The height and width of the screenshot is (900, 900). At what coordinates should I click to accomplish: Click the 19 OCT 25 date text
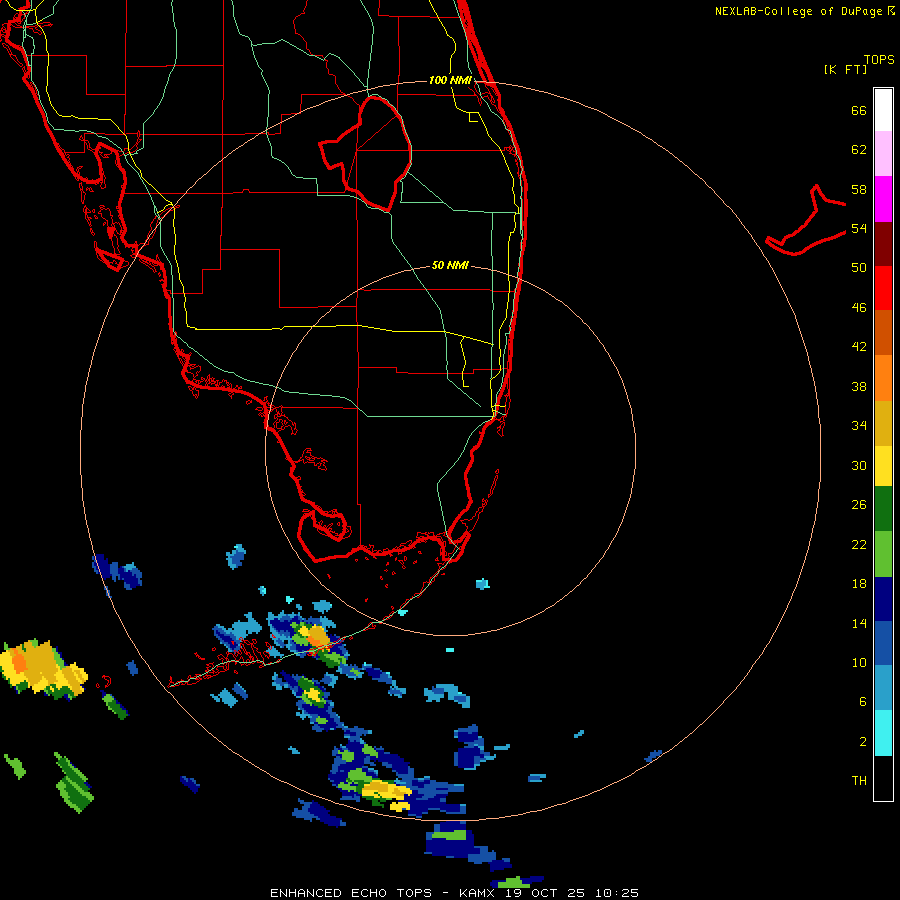tap(545, 893)
